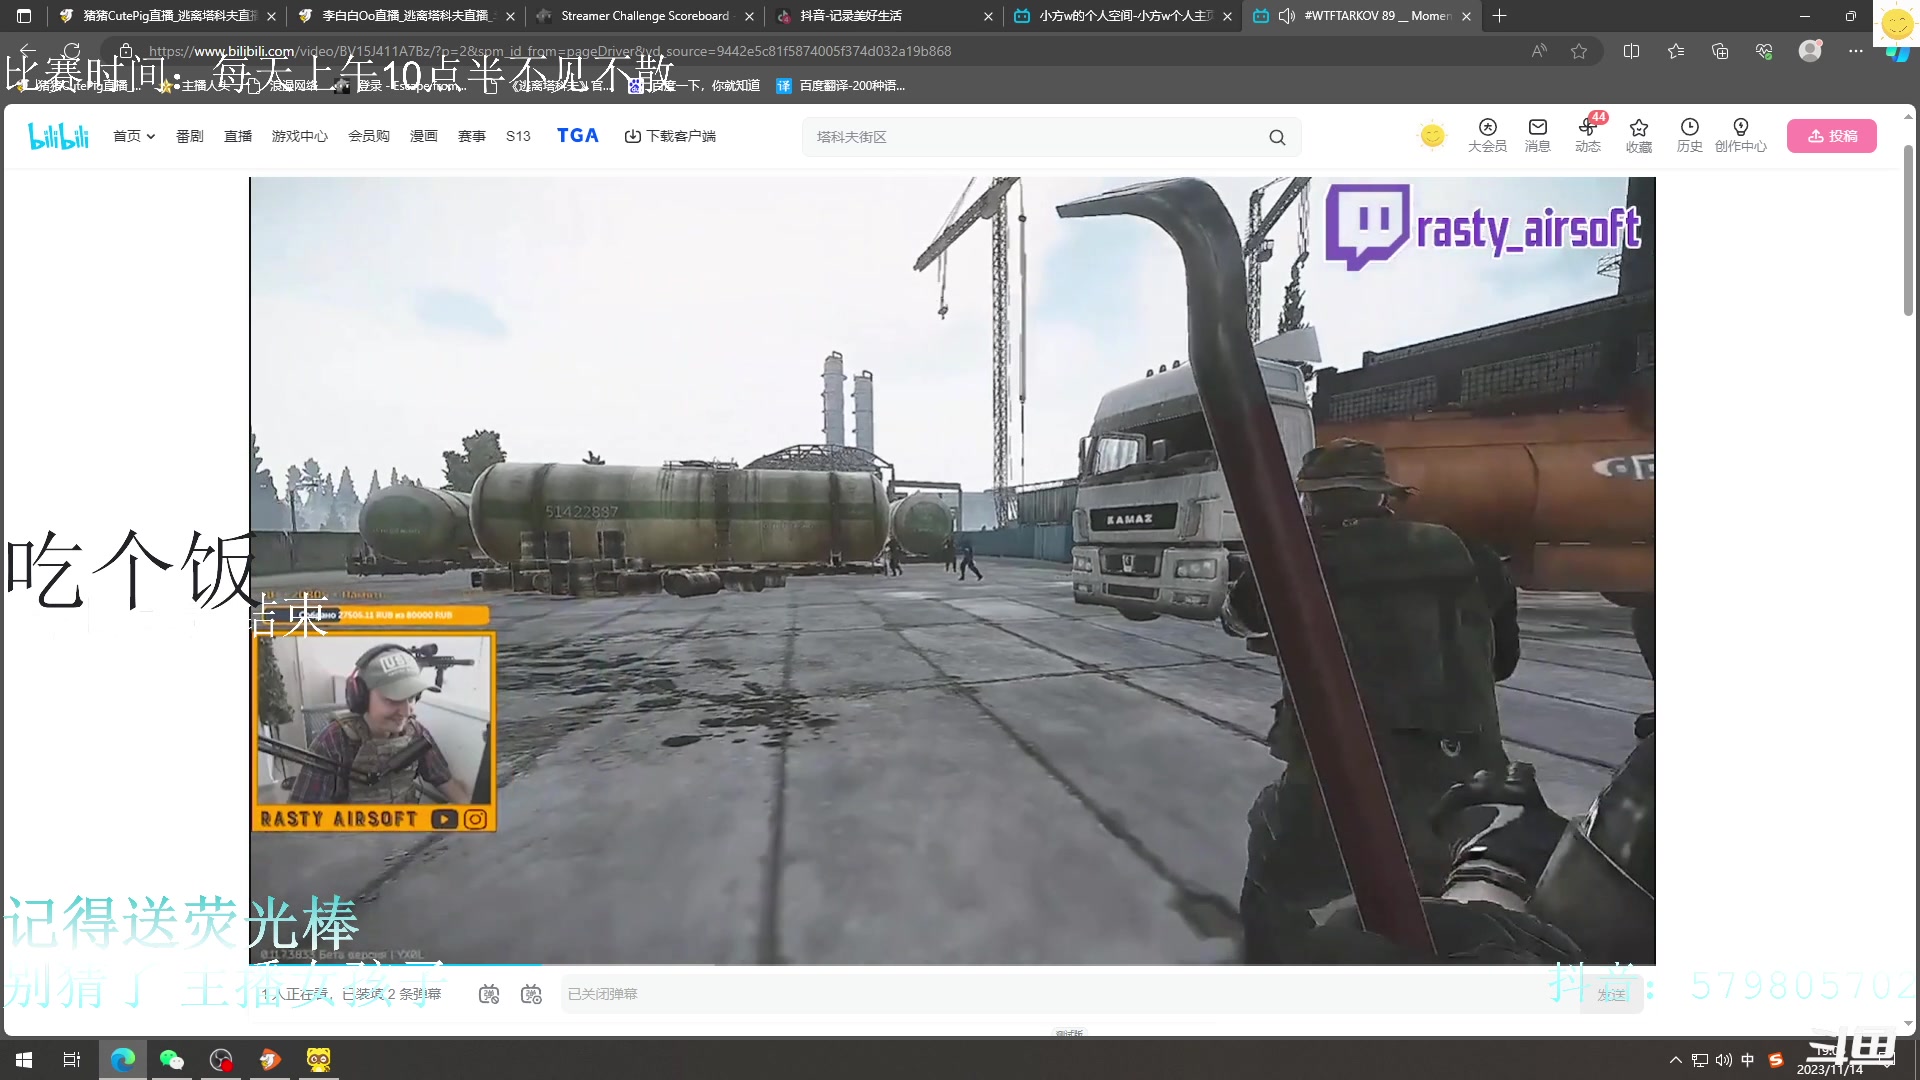The height and width of the screenshot is (1080, 1920).
Task: Switch to the 李白白Oo直播 browser tab
Action: (x=405, y=16)
